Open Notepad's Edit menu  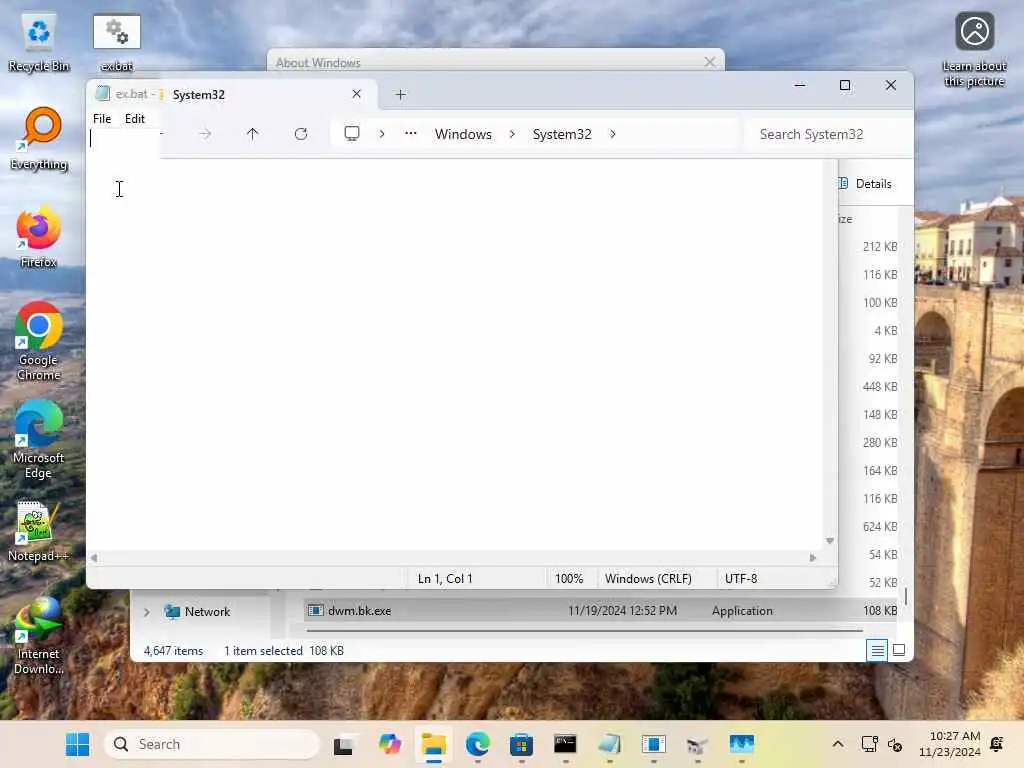pyautogui.click(x=135, y=119)
